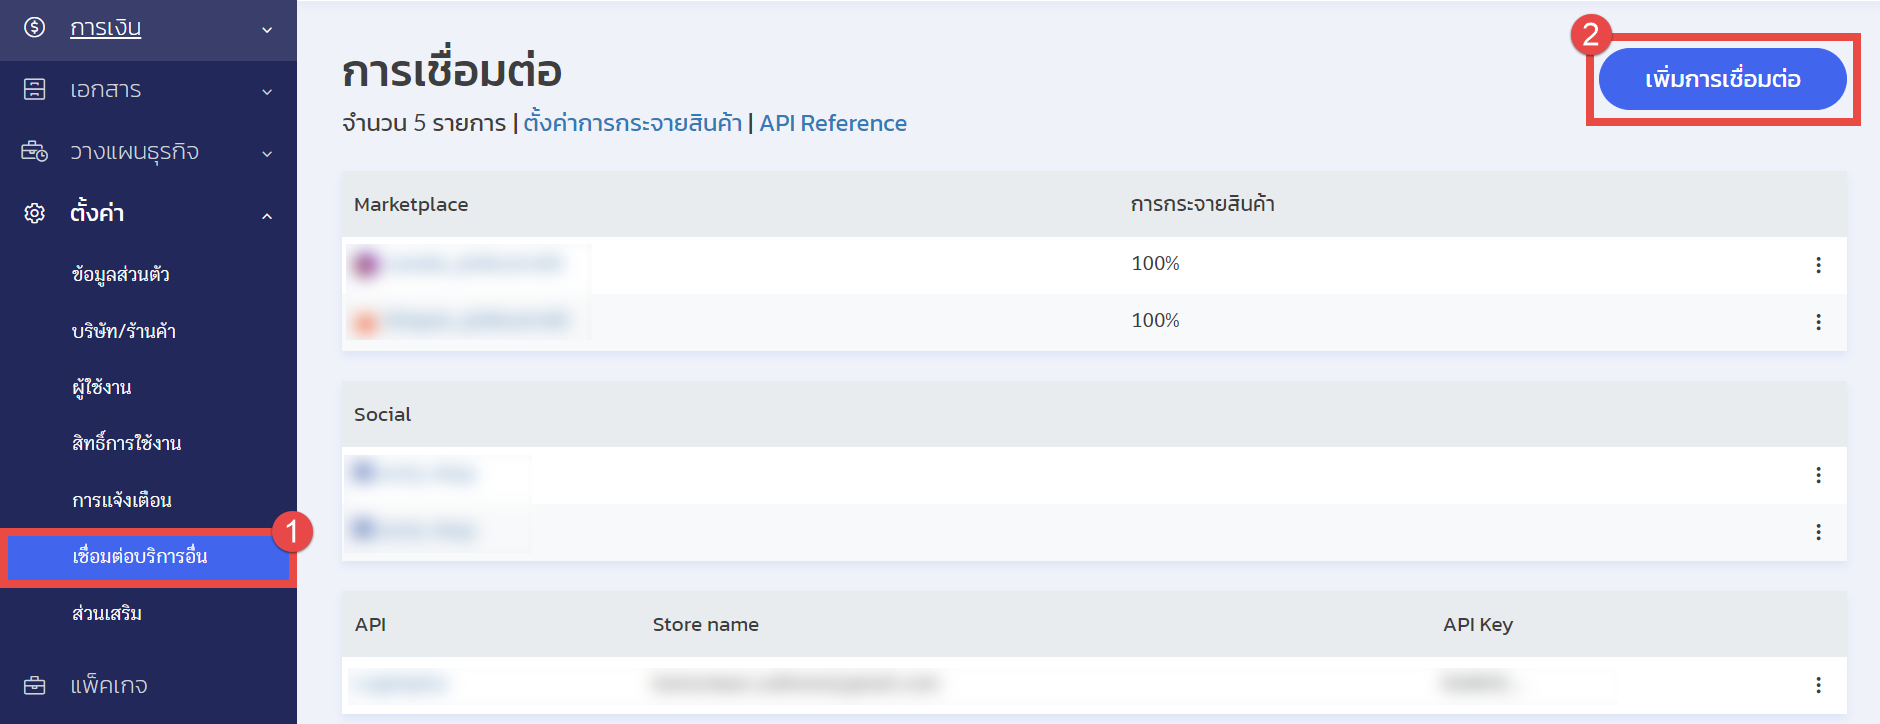Open options menu for first Marketplace row

point(1818,265)
